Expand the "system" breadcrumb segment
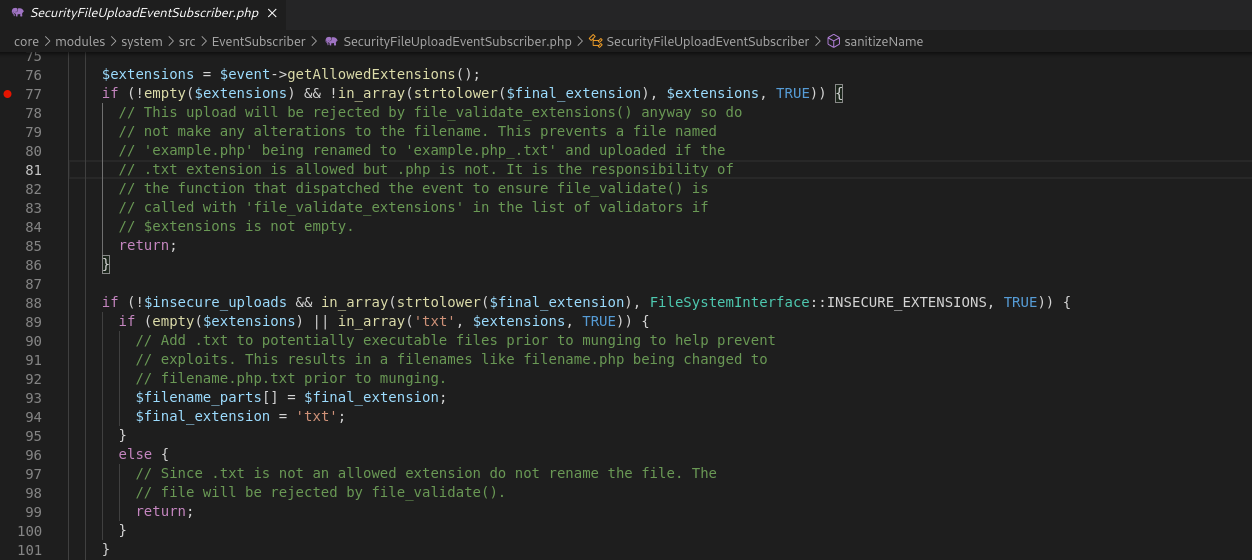1252x560 pixels. (x=141, y=42)
